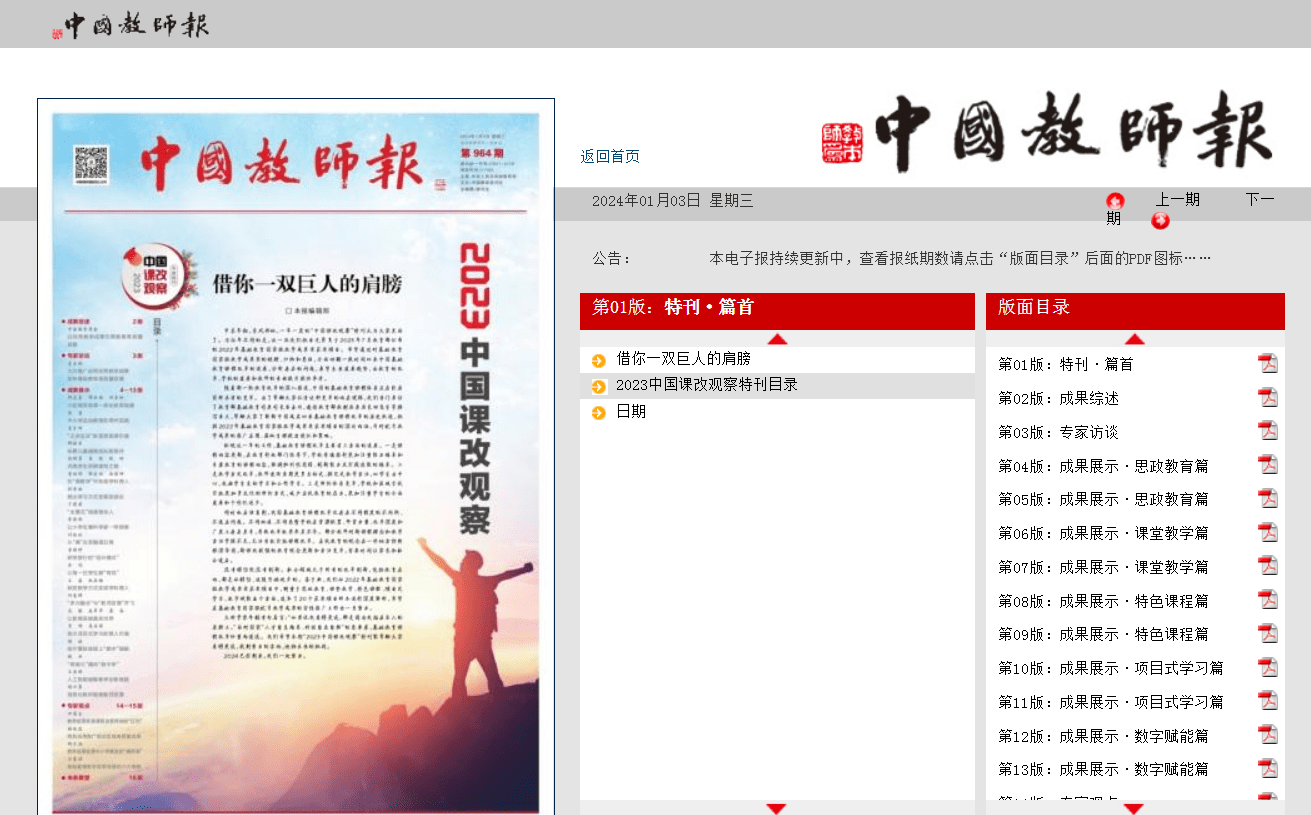Viewport: 1311px width, 815px height.
Task: Download PDF of 第05版 思政教育篇
Action: click(1268, 499)
